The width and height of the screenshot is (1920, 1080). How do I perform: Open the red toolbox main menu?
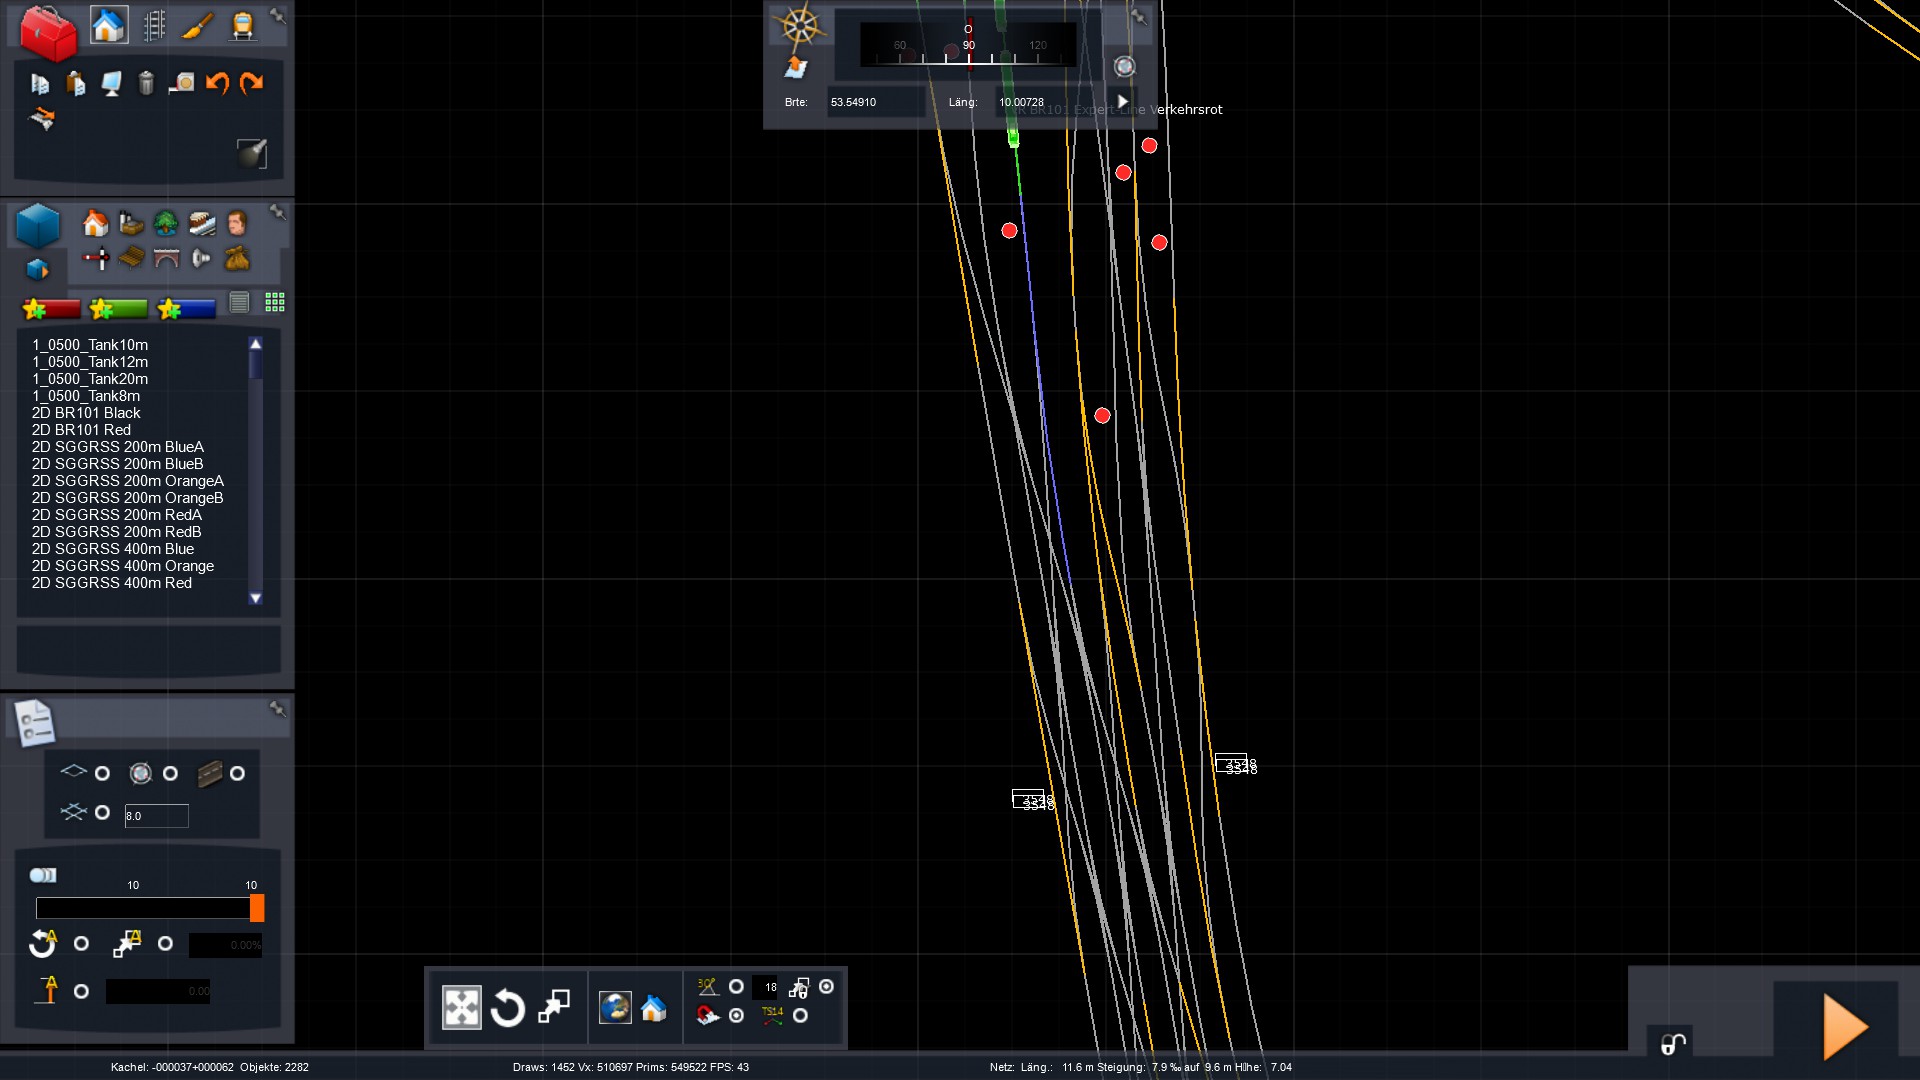[x=47, y=32]
